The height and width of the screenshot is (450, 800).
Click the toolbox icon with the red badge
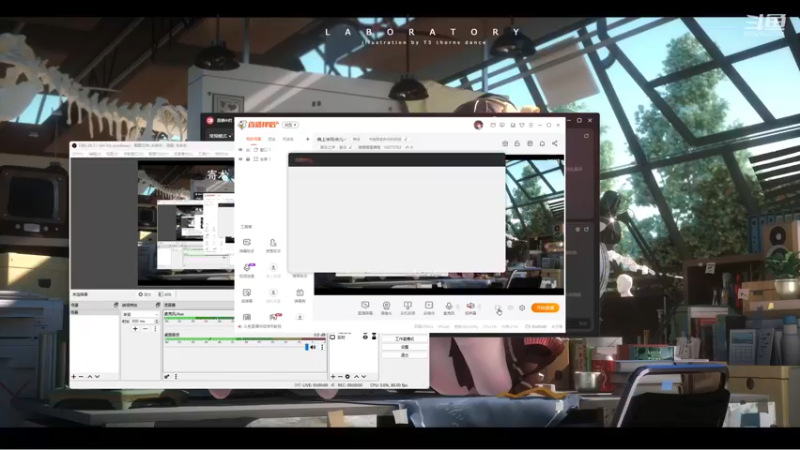point(274,317)
